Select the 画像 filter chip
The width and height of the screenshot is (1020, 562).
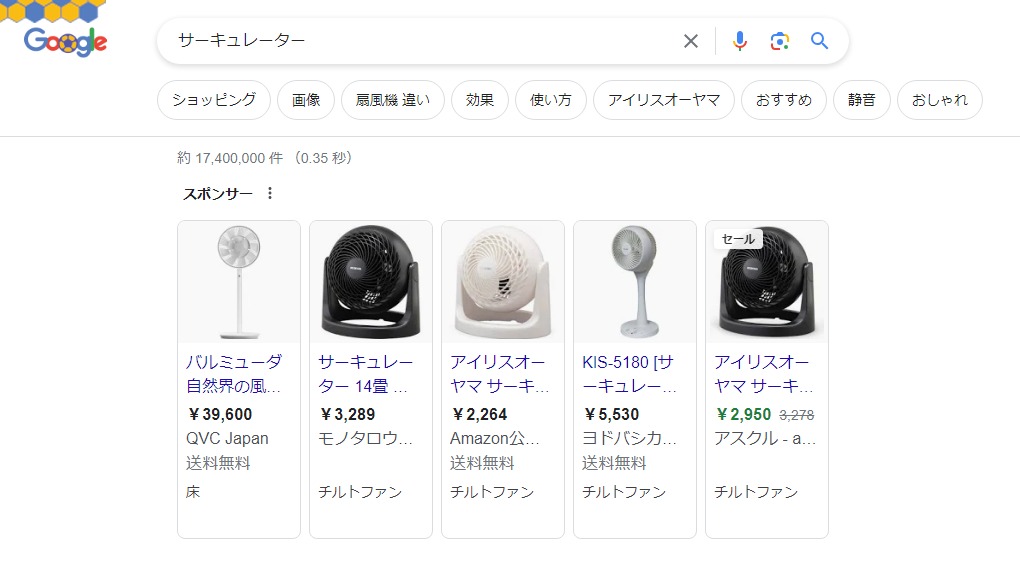(306, 100)
